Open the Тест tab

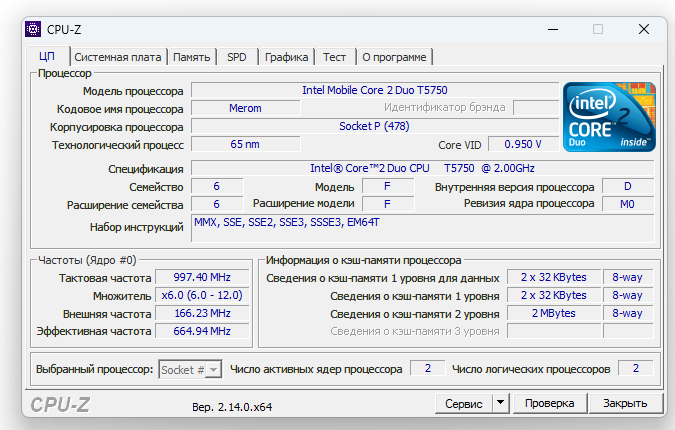(334, 57)
